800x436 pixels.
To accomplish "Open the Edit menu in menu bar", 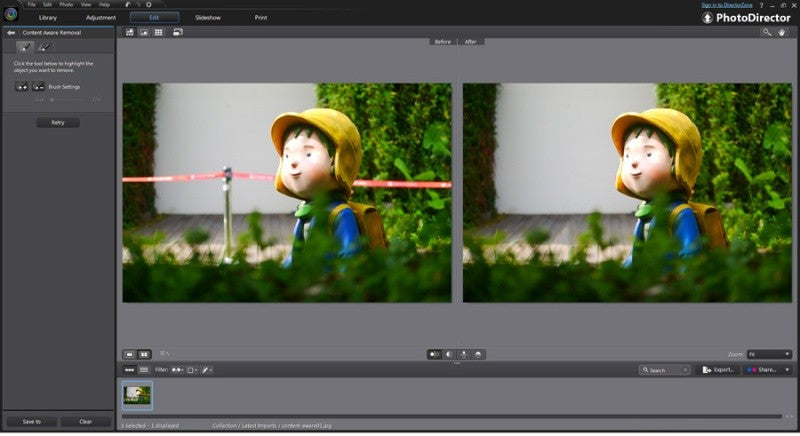I will pyautogui.click(x=47, y=5).
